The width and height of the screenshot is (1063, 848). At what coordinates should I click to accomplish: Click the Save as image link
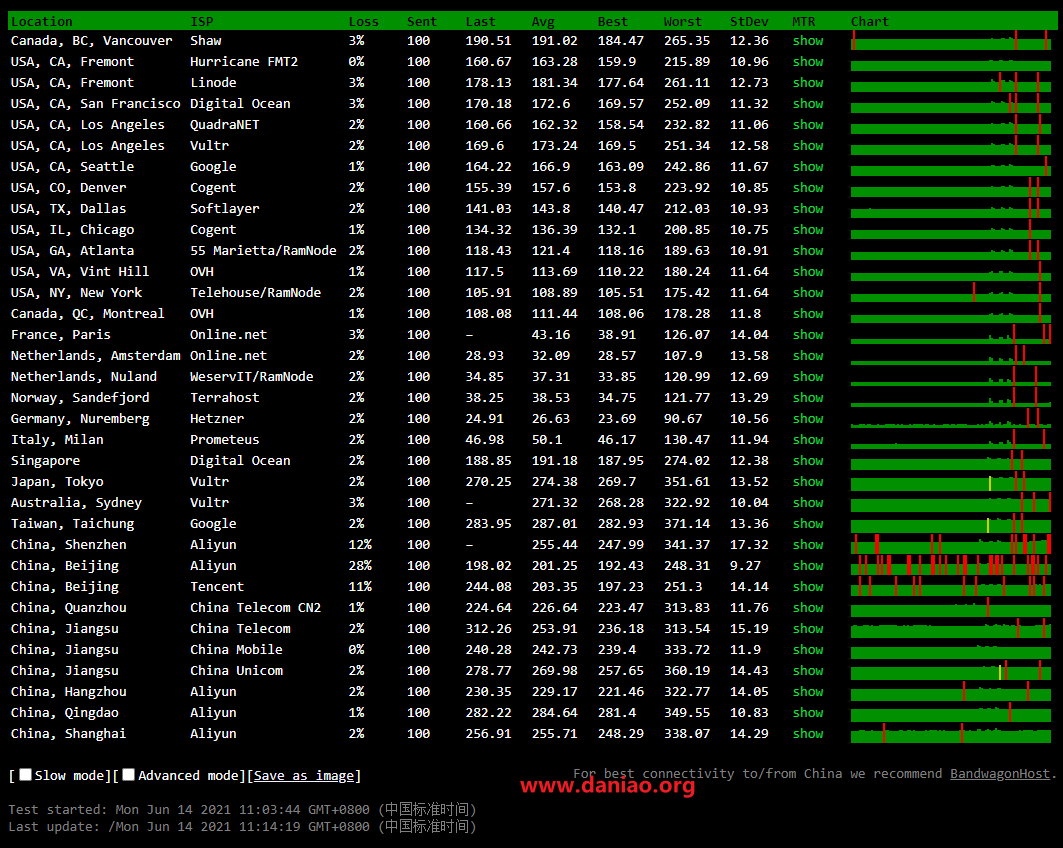(x=304, y=775)
